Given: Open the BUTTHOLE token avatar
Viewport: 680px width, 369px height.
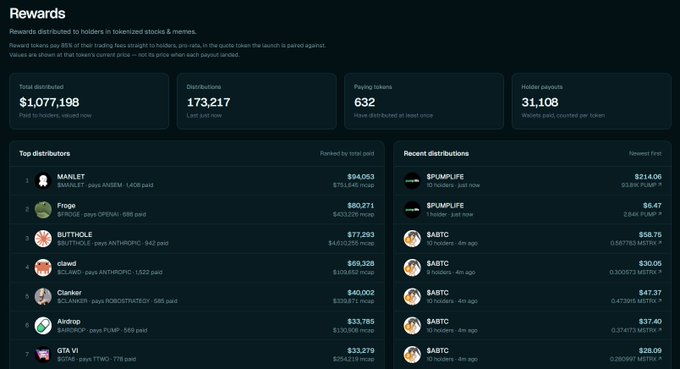Looking at the screenshot, I should (43, 238).
